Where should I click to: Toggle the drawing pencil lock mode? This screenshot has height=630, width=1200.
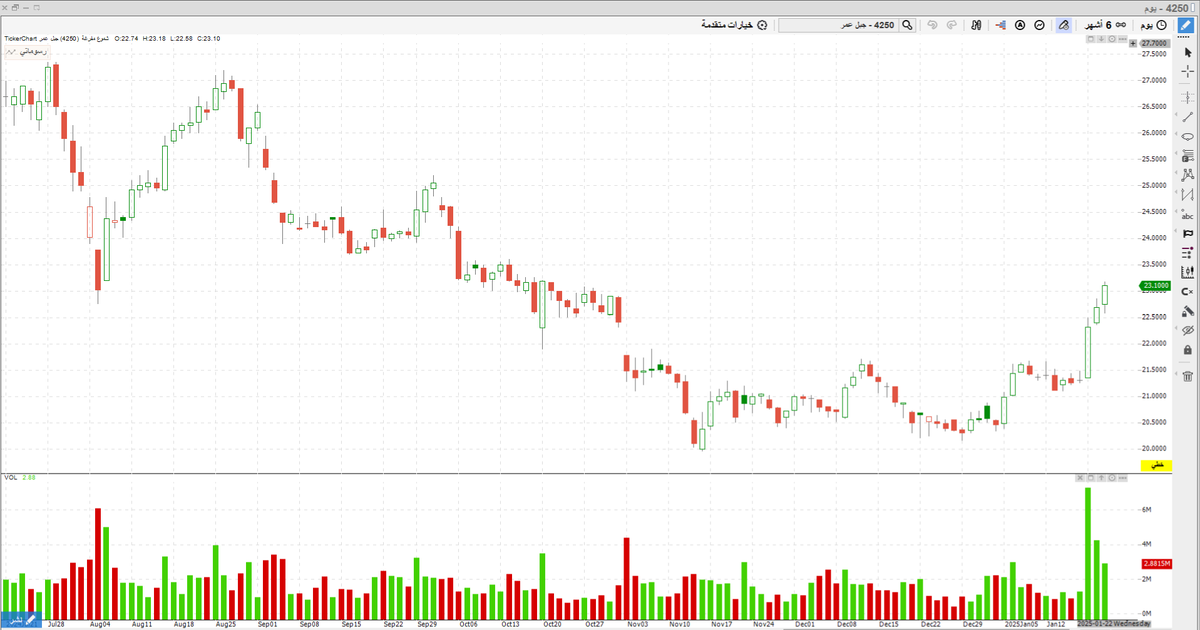1187,310
